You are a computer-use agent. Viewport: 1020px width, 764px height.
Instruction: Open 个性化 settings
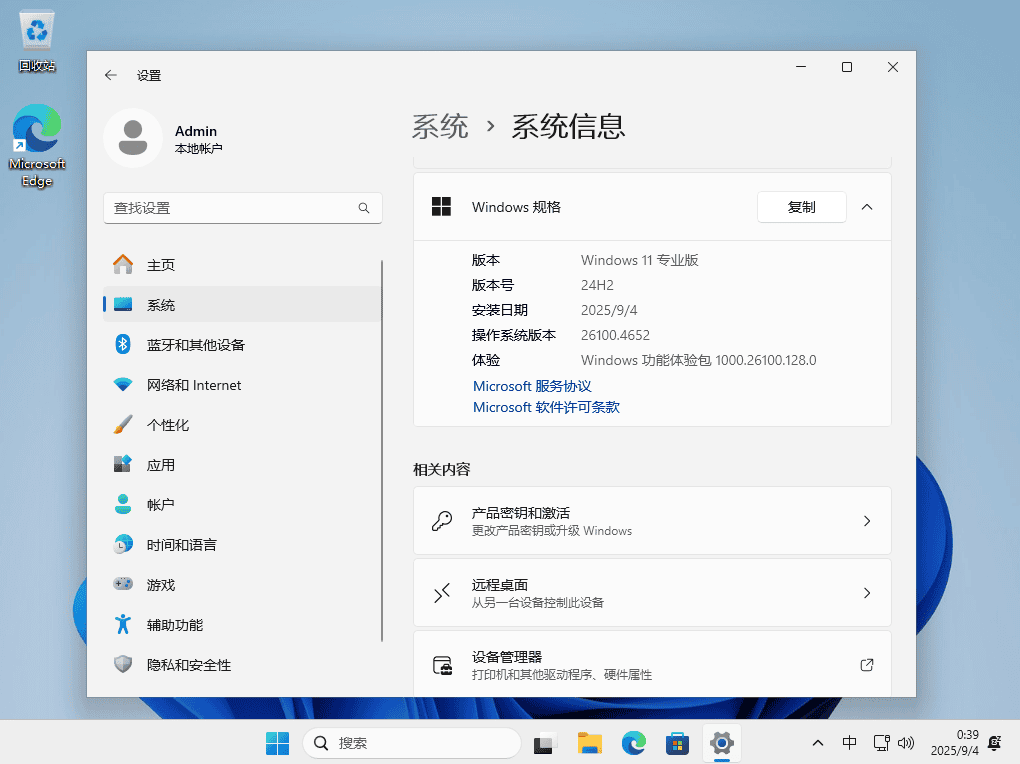242,425
